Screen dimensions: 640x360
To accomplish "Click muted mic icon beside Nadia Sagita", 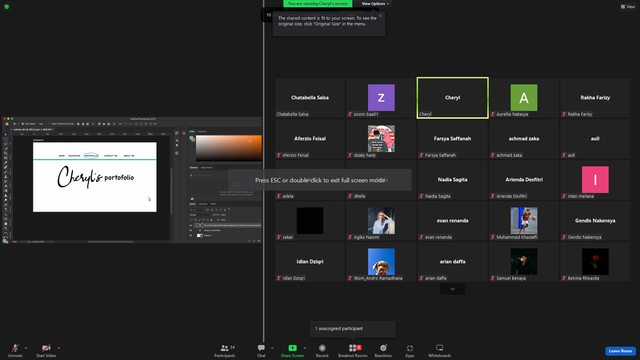I will 422,196.
